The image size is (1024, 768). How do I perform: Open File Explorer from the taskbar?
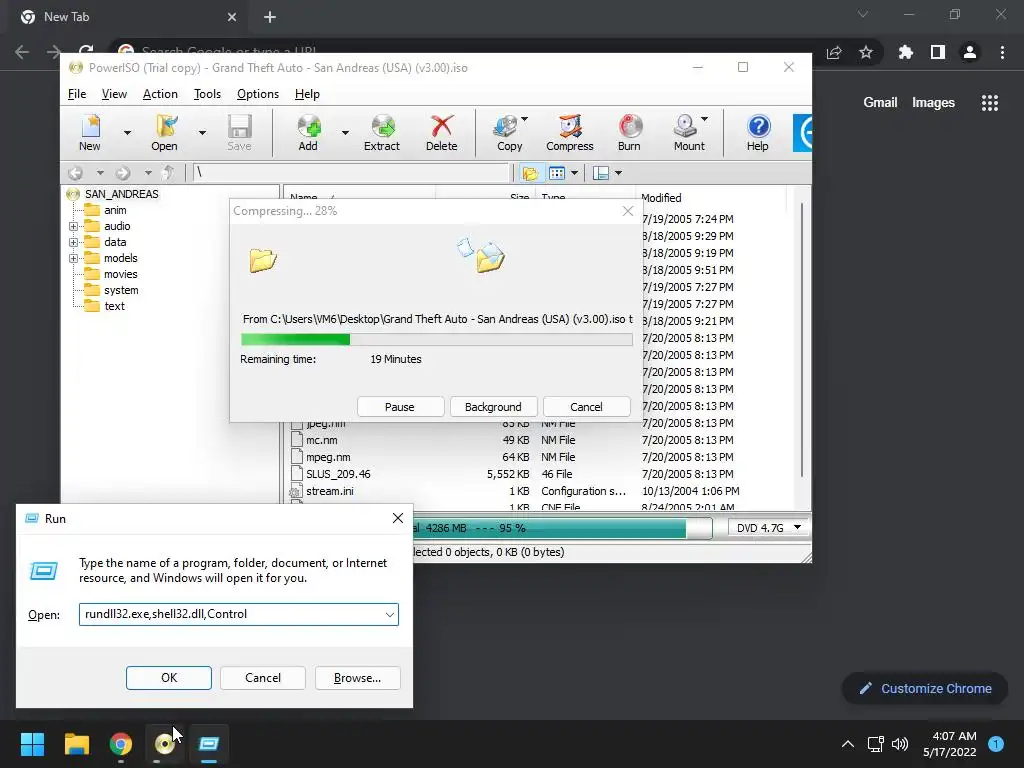pyautogui.click(x=77, y=744)
